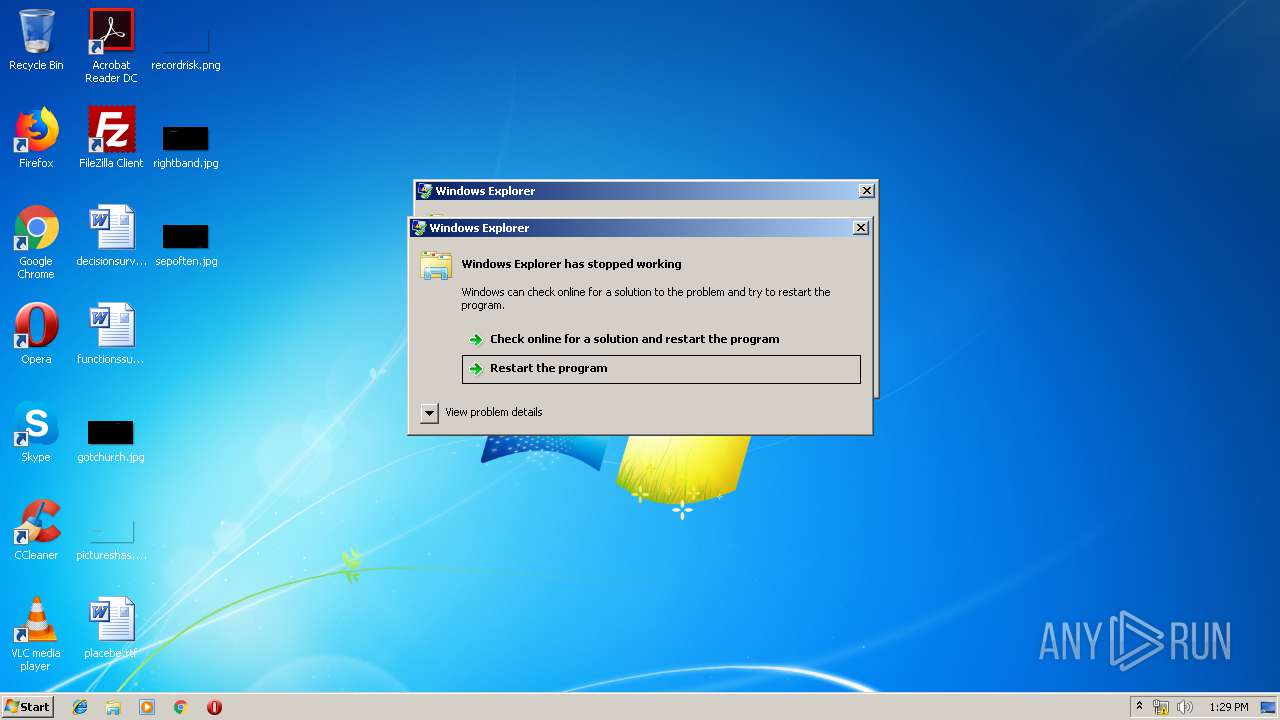
Task: Launch Windows Media Player from taskbar
Action: (x=147, y=707)
